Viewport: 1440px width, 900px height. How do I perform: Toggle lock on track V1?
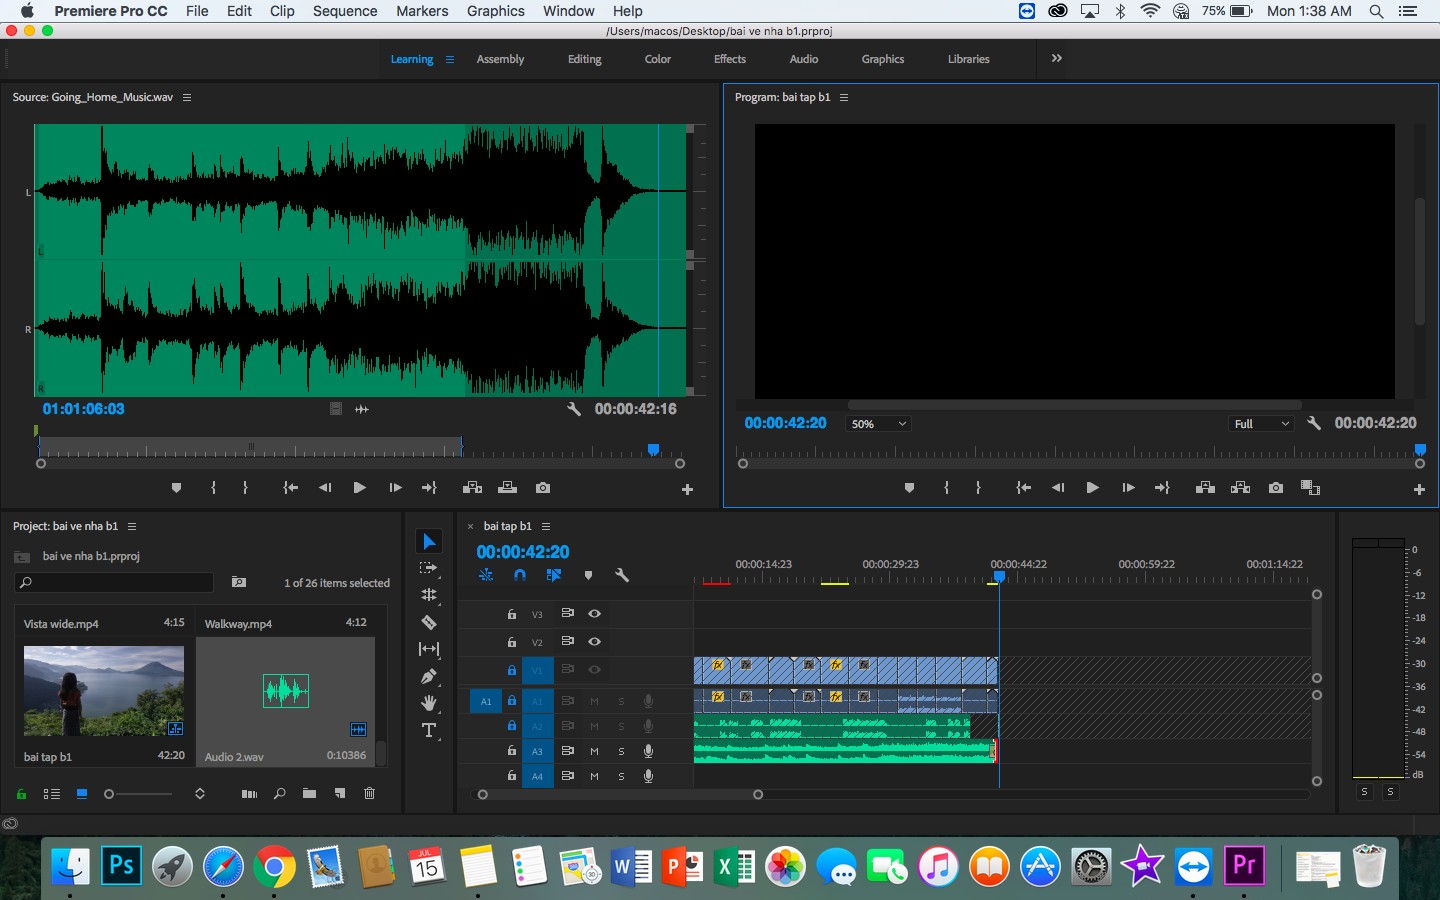click(x=512, y=670)
